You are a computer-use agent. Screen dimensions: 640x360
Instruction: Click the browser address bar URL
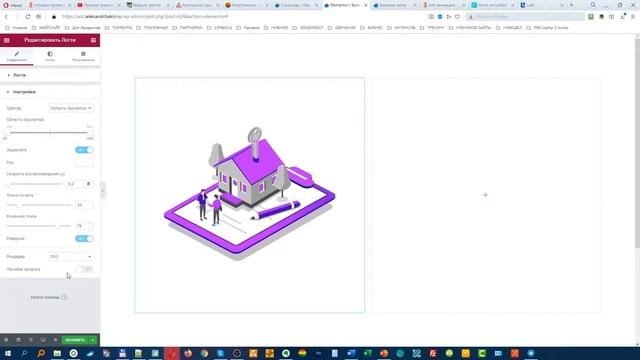pyautogui.click(x=145, y=17)
